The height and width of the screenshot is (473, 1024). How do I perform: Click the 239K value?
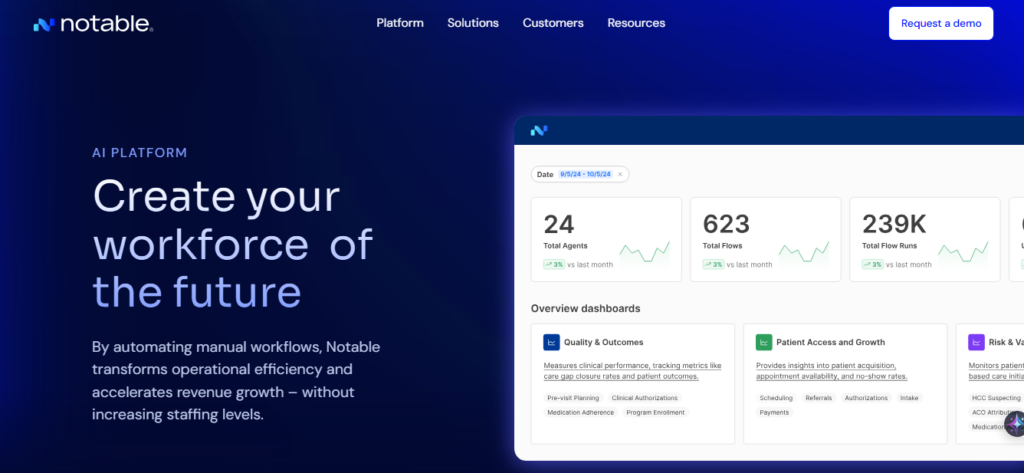pos(894,224)
